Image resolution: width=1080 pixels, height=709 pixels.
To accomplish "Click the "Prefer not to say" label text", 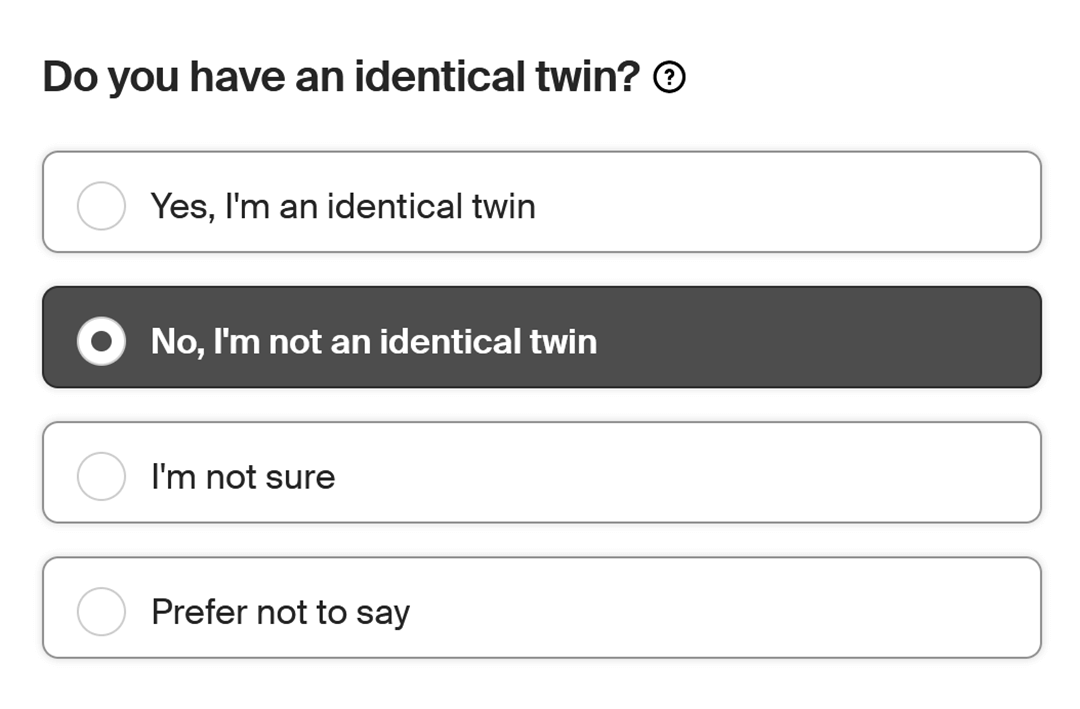I will click(x=280, y=612).
